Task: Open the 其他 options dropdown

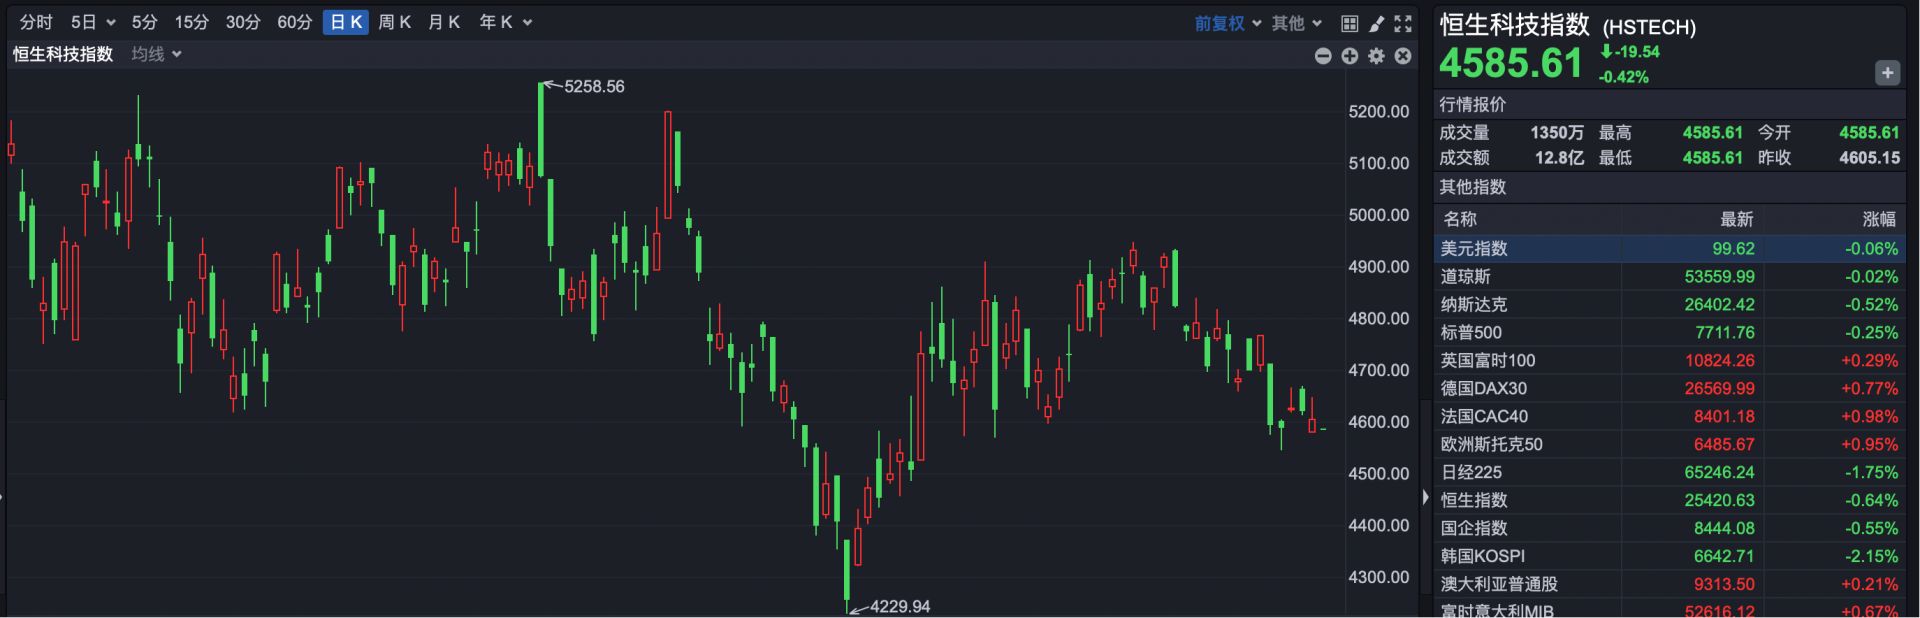Action: [x=1297, y=23]
